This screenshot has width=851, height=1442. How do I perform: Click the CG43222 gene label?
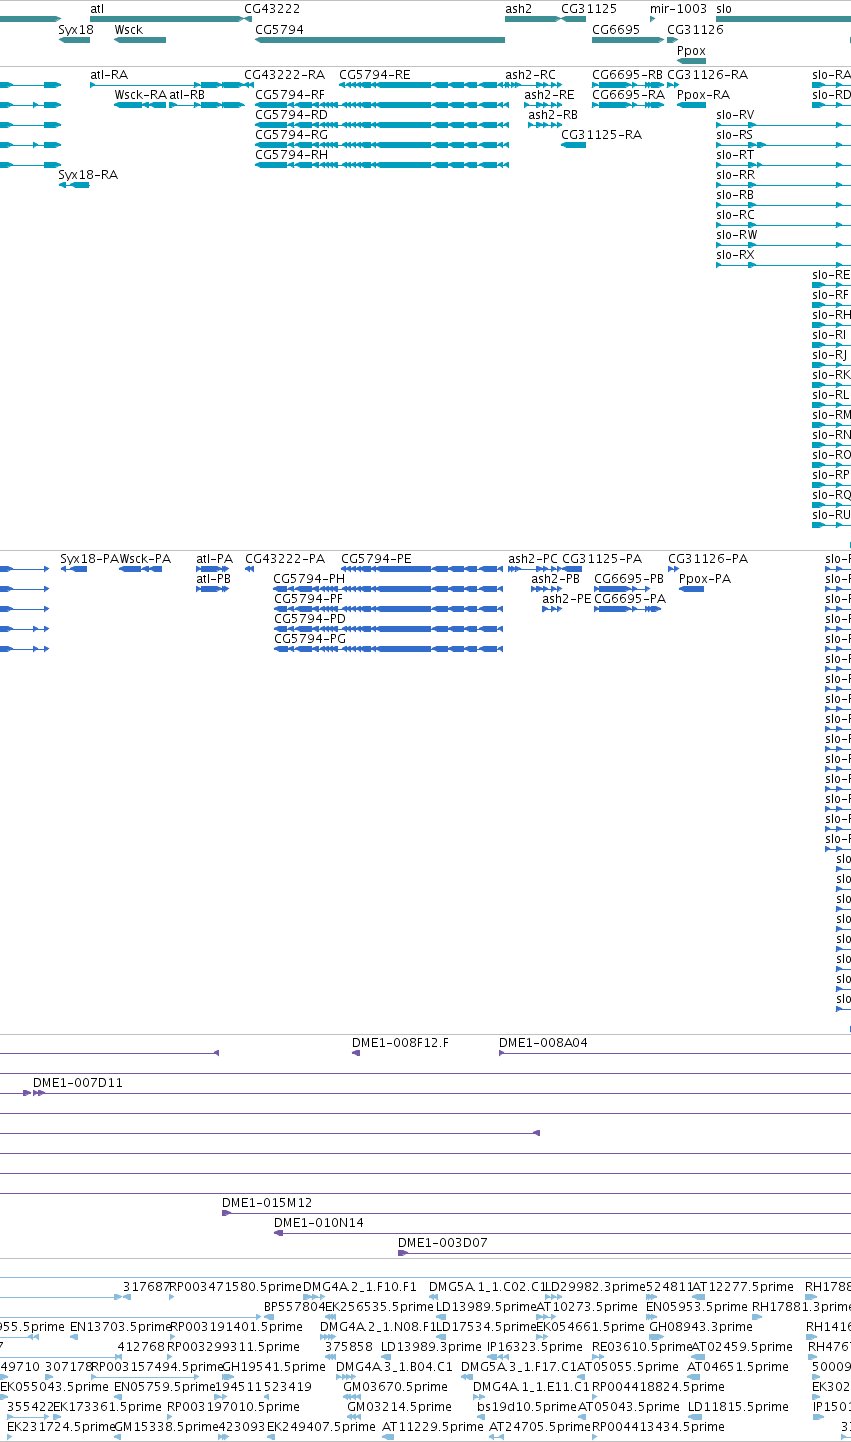[x=272, y=8]
